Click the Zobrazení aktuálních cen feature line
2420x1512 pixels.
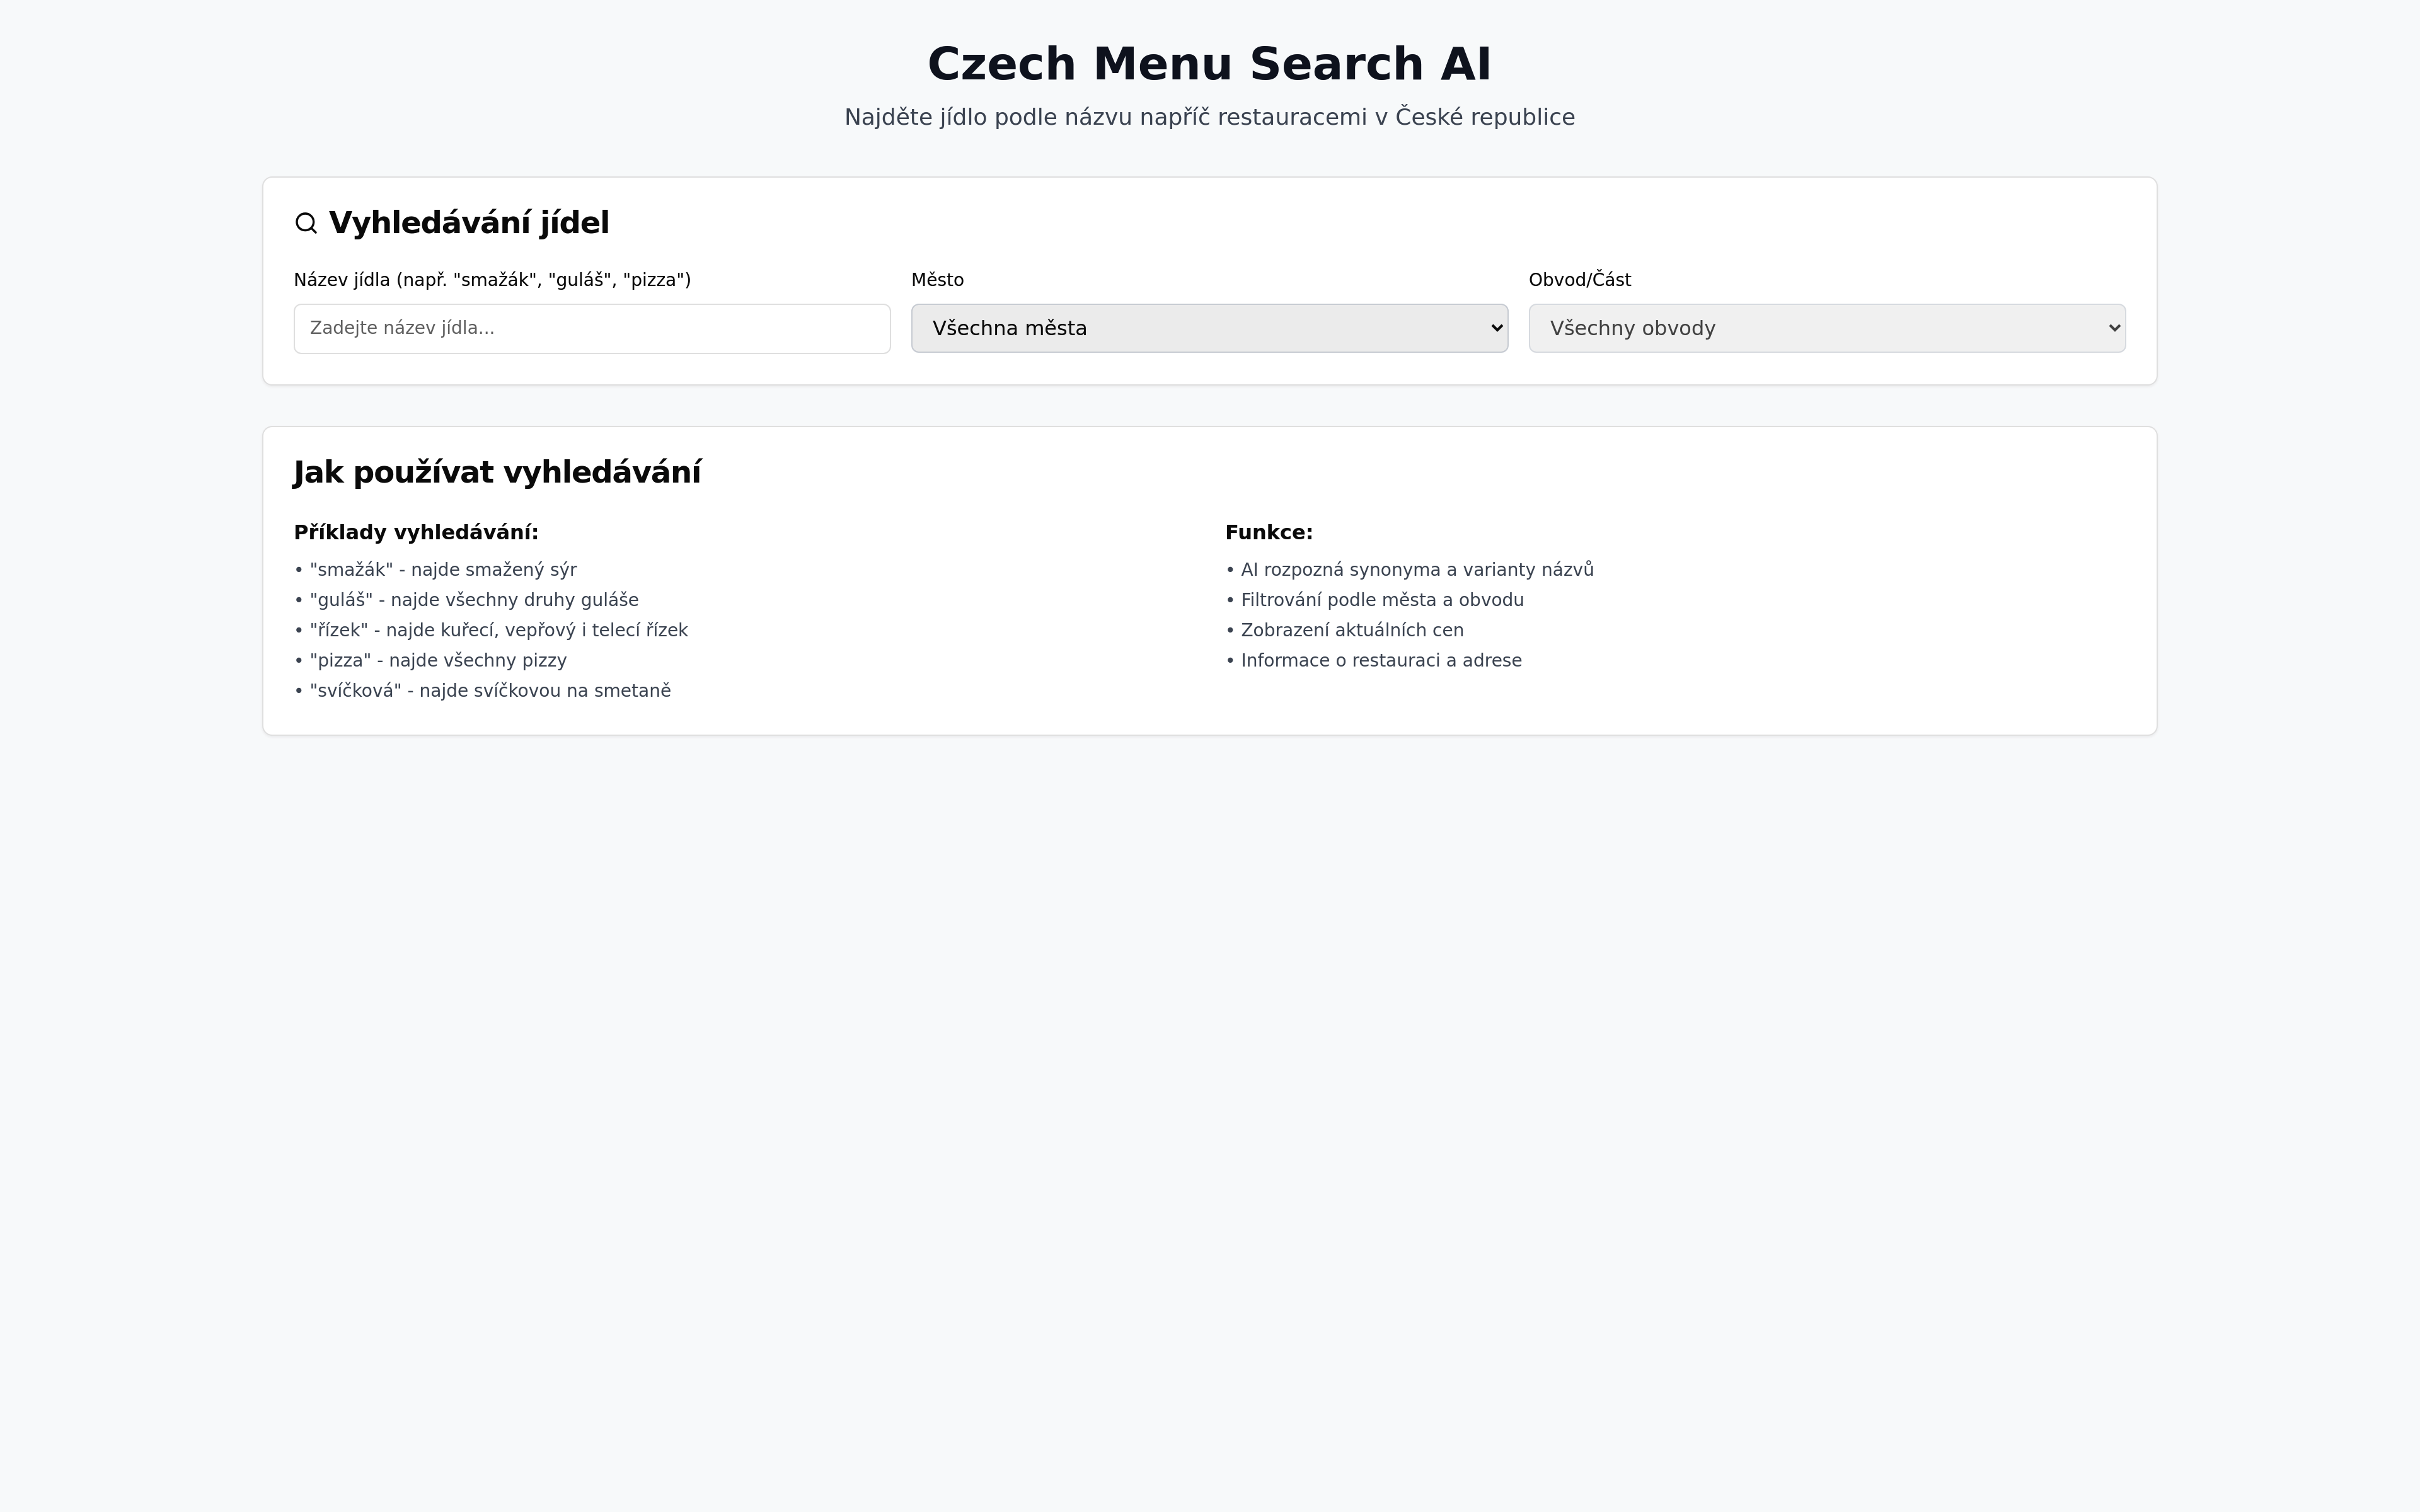[1344, 630]
